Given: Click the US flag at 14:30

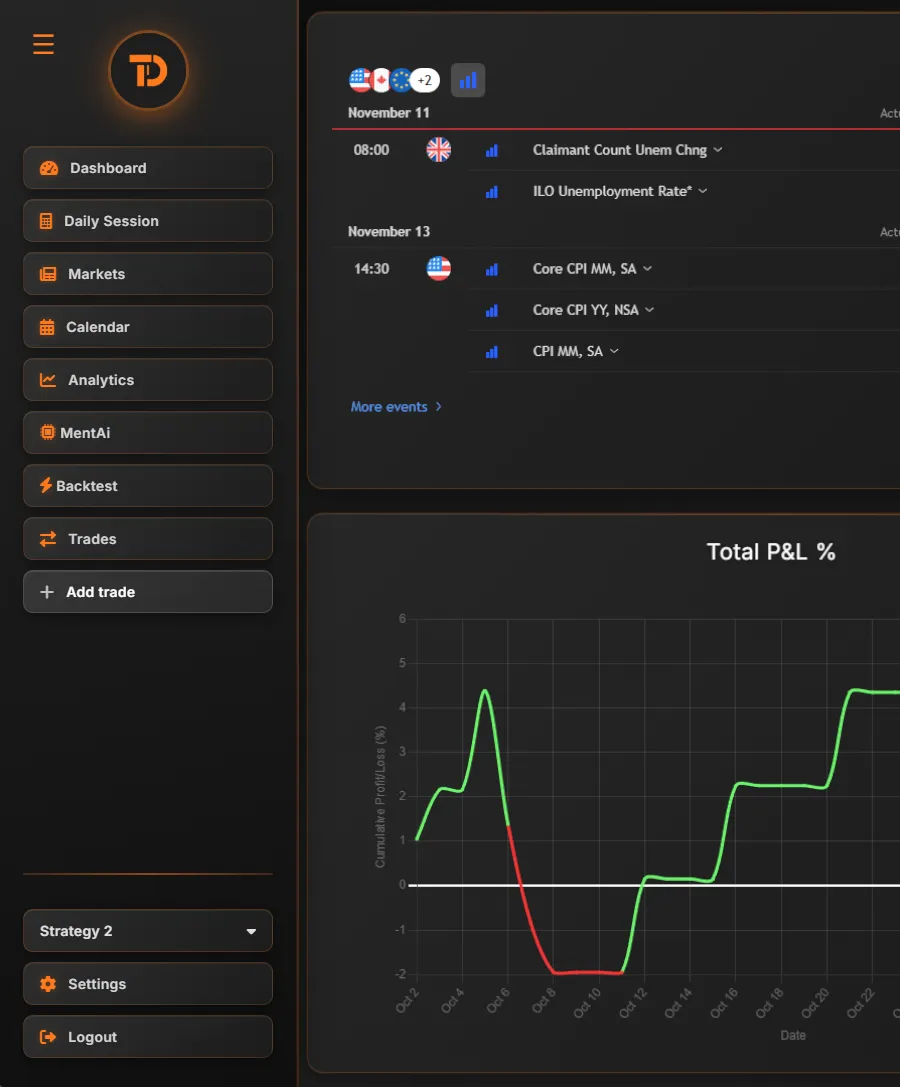Looking at the screenshot, I should pos(438,268).
